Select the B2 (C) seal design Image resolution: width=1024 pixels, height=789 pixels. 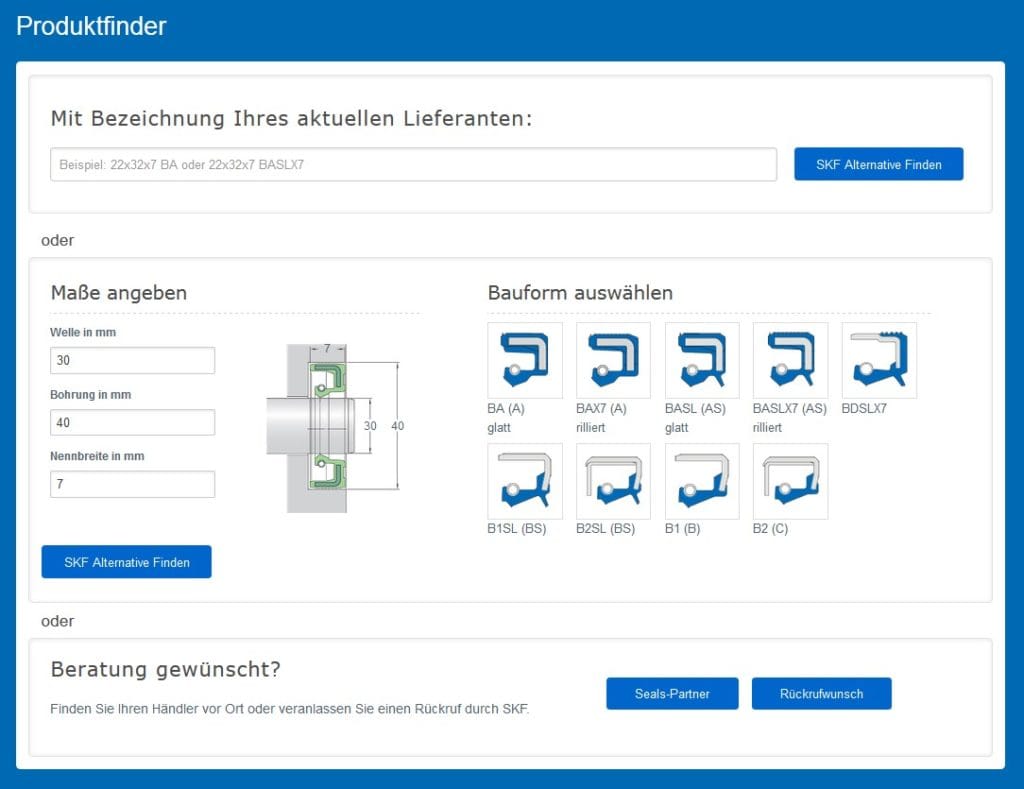click(790, 481)
